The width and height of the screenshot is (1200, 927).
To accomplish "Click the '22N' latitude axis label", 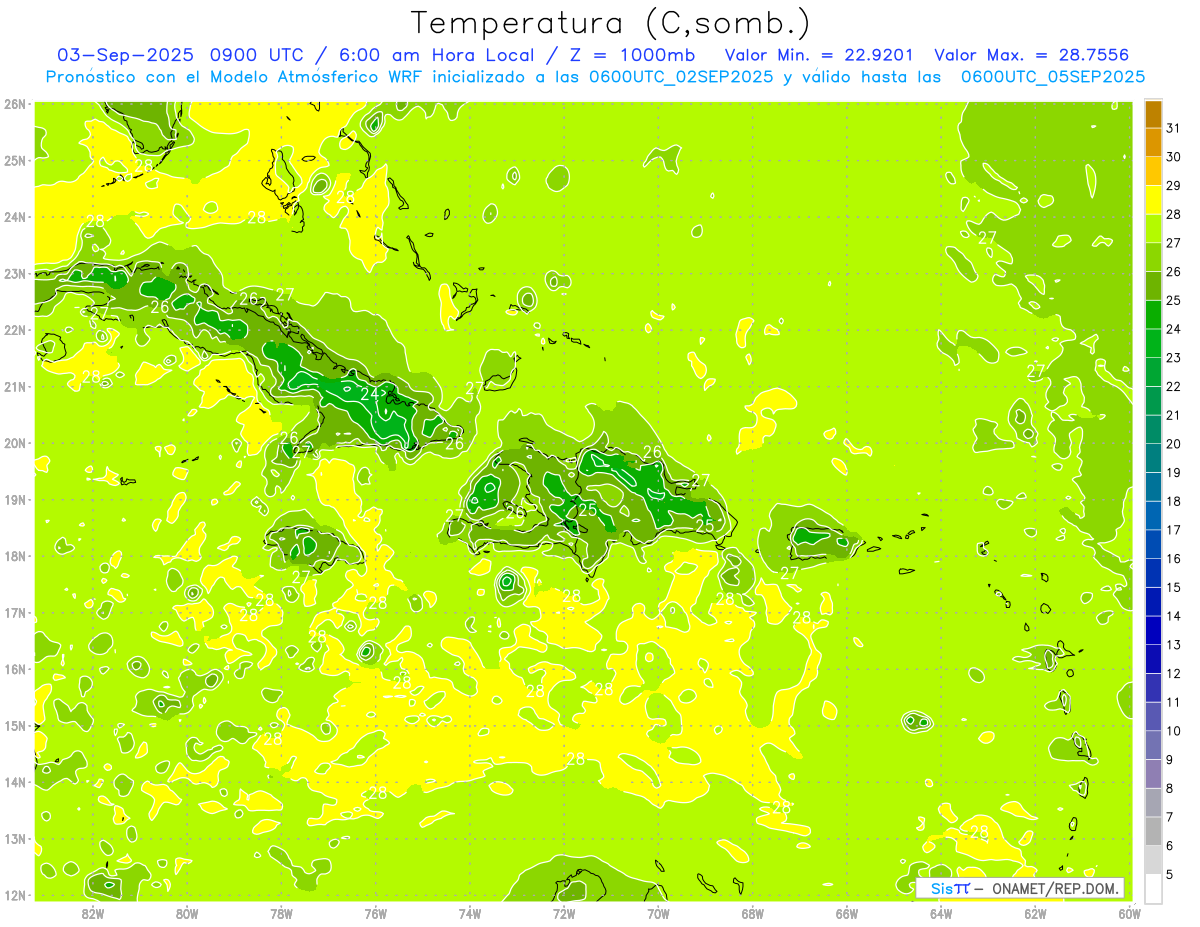I will click(15, 330).
